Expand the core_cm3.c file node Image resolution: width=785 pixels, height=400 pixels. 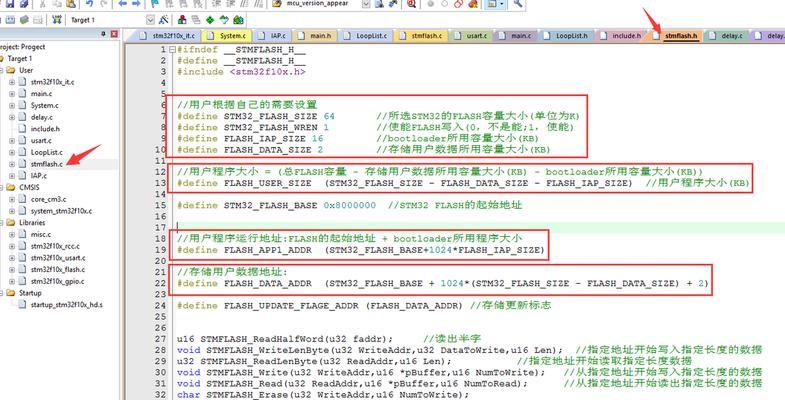tap(12, 199)
